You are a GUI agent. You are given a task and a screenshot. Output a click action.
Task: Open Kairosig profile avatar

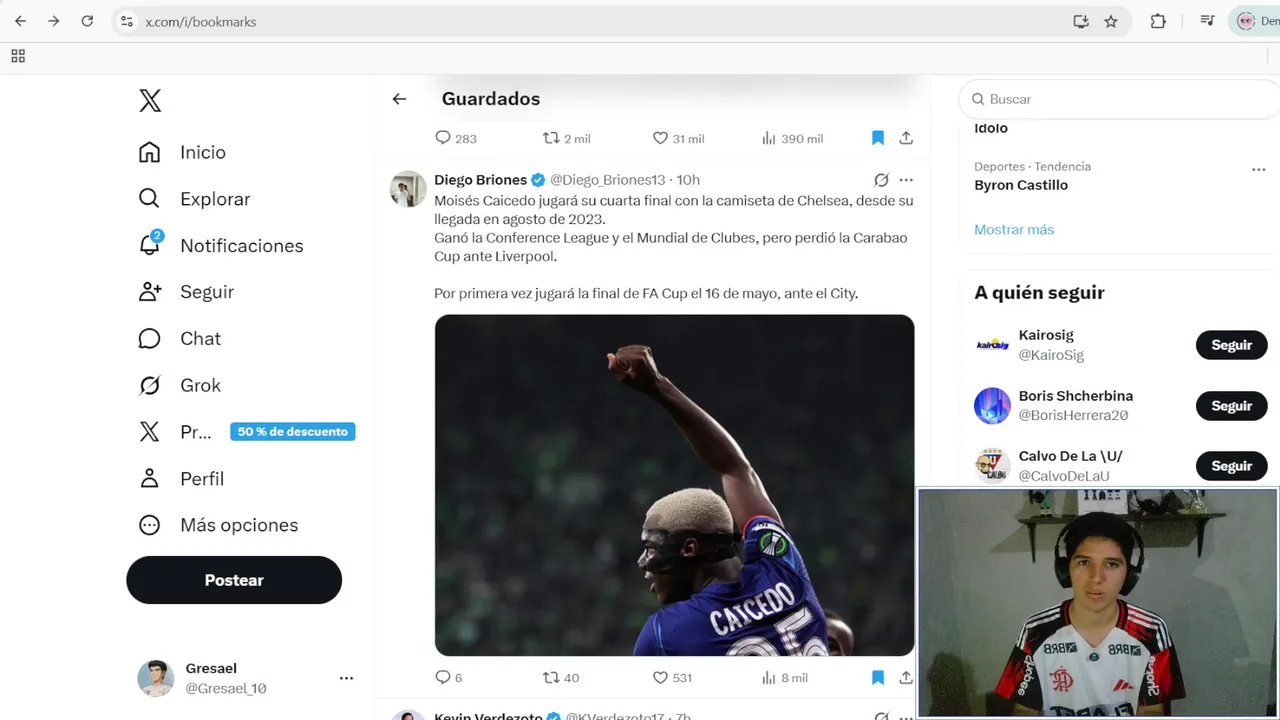click(993, 345)
